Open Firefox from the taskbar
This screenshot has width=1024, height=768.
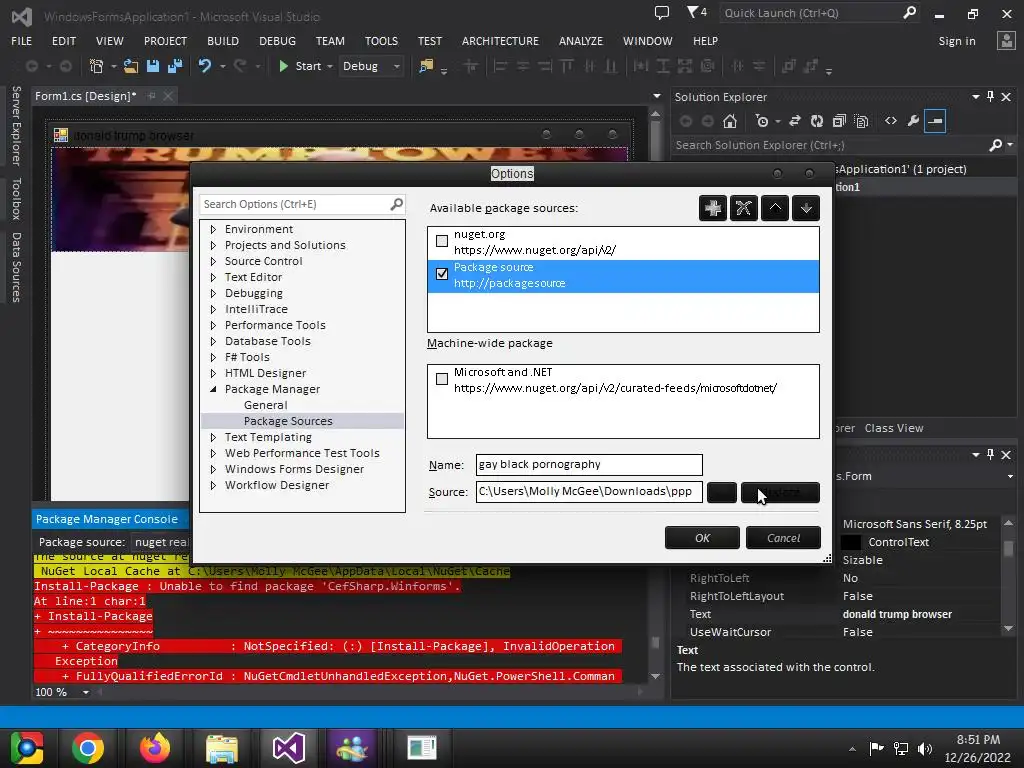(155, 748)
